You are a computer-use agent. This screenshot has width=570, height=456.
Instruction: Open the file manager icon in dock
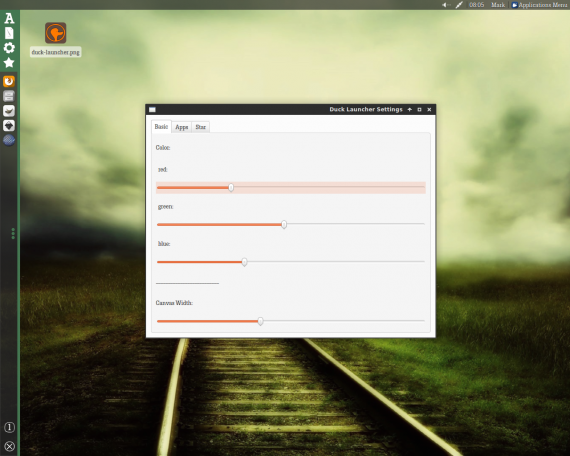tap(9, 96)
